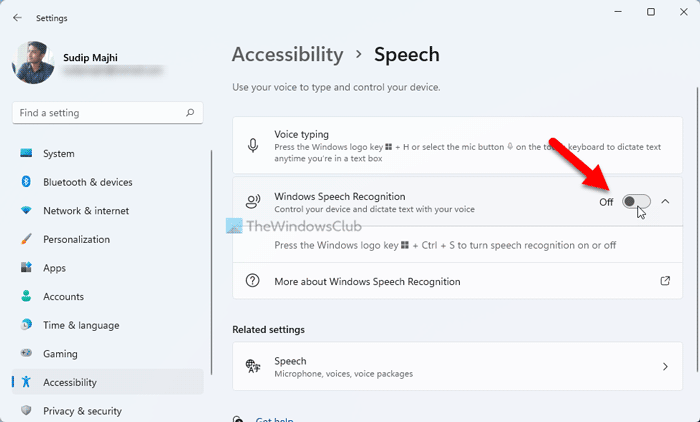Viewport: 700px width, 422px height.
Task: Click the back arrow in Settings
Action: coord(17,18)
